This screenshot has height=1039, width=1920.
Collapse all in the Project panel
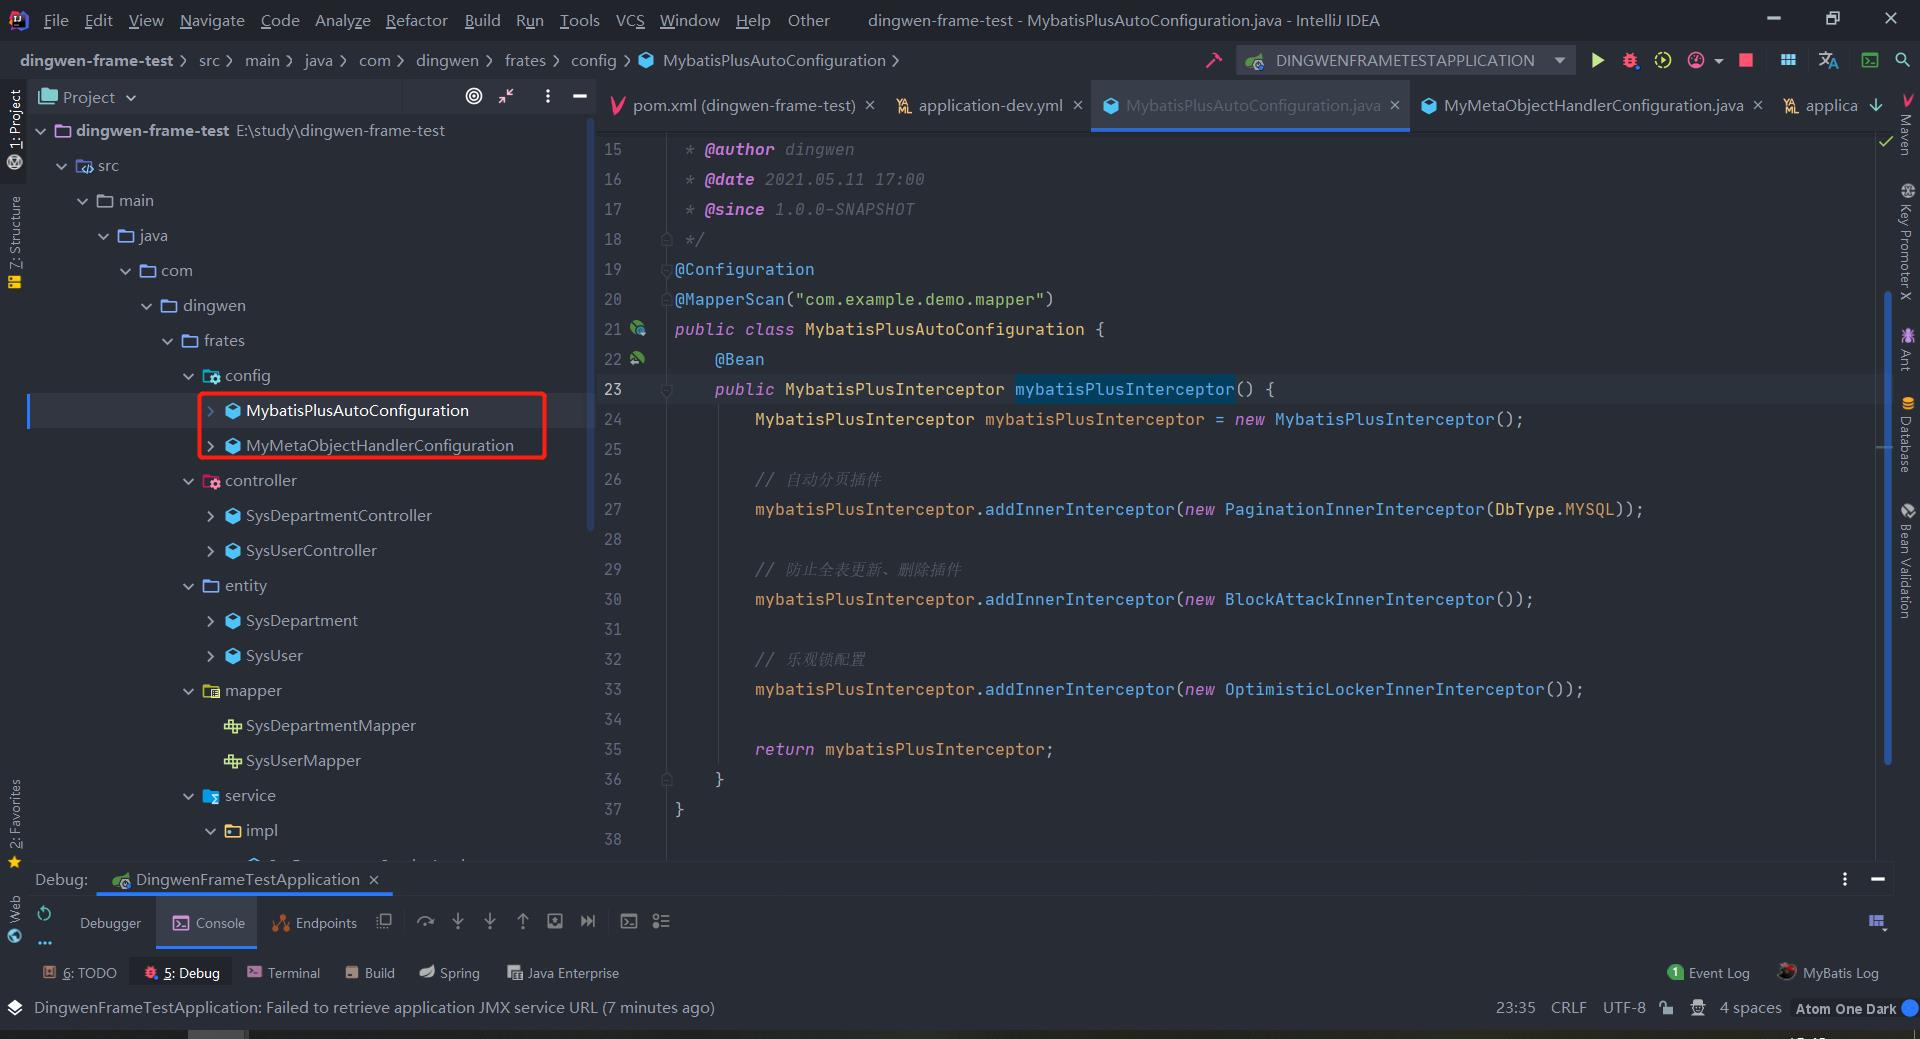pos(507,96)
